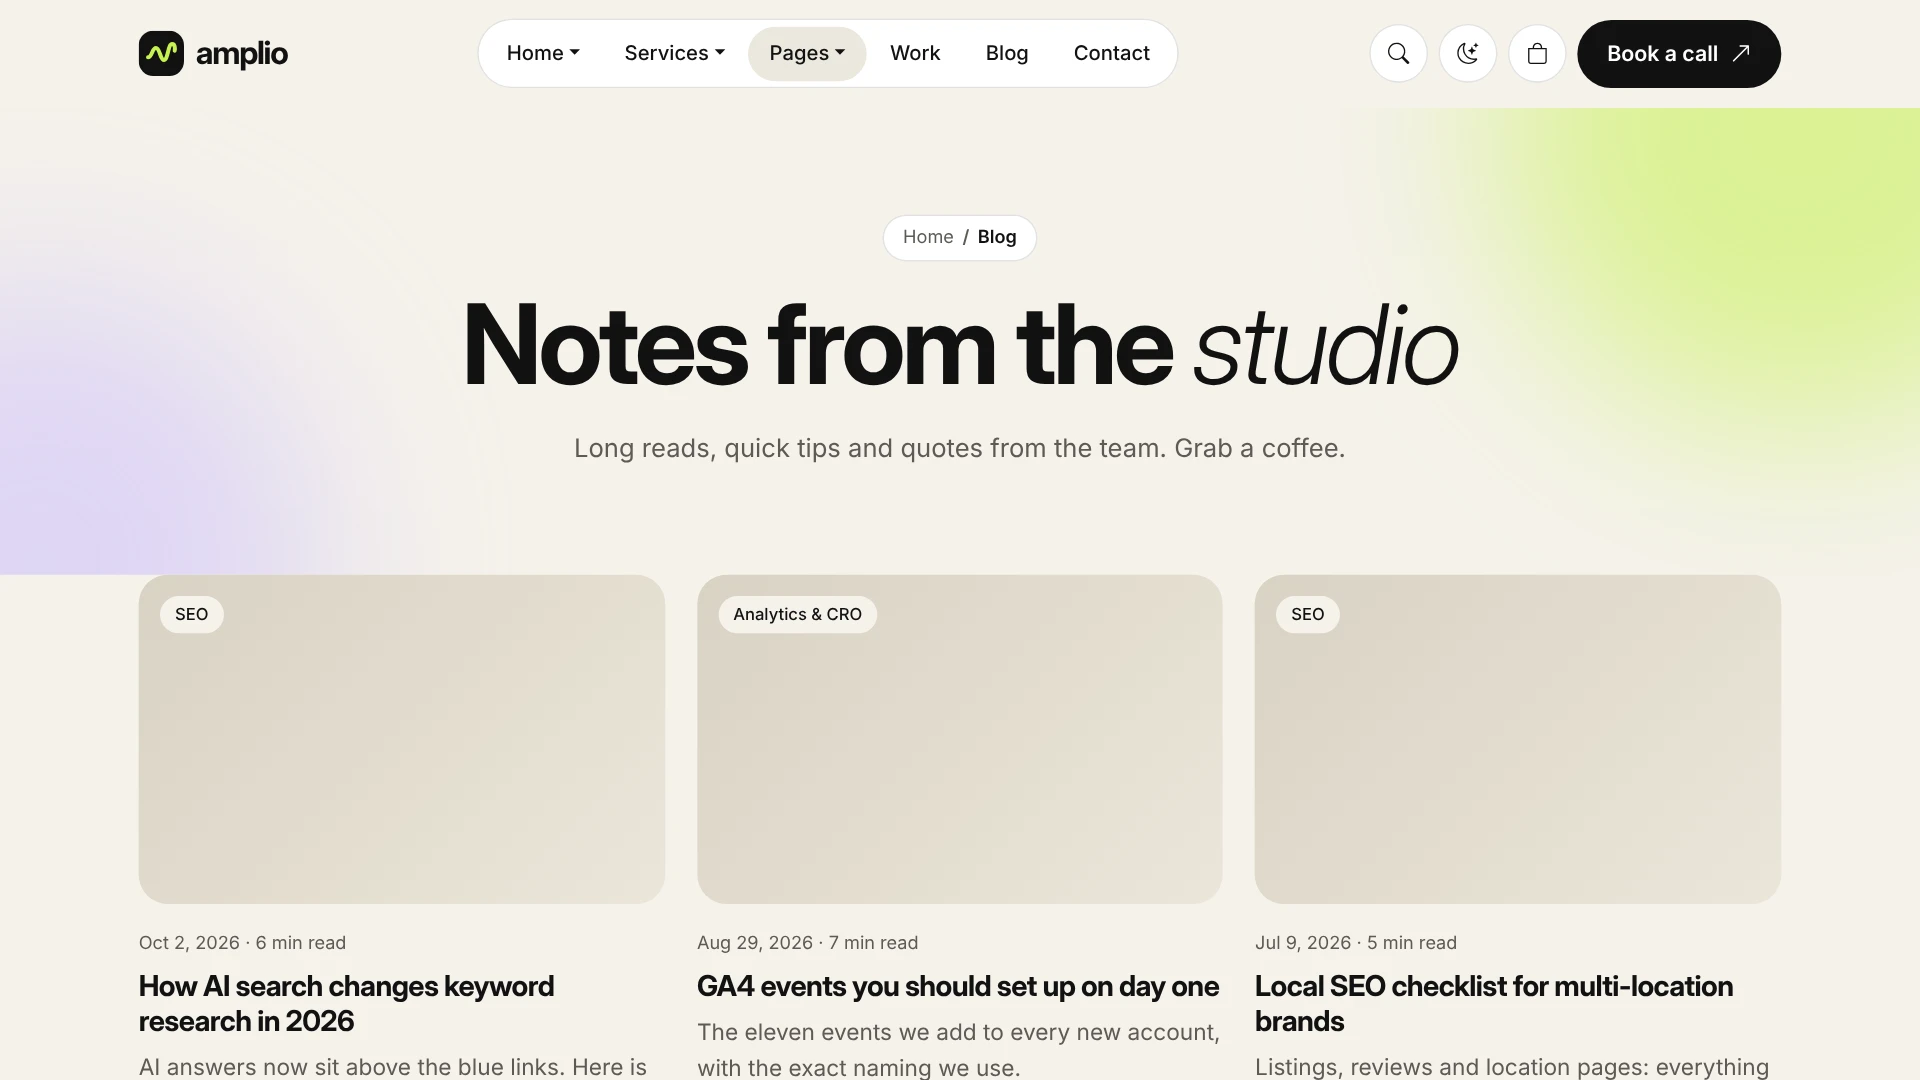Open 'Local SEO checklist for multi-location brands' title
The height and width of the screenshot is (1080, 1920).
(1493, 1003)
